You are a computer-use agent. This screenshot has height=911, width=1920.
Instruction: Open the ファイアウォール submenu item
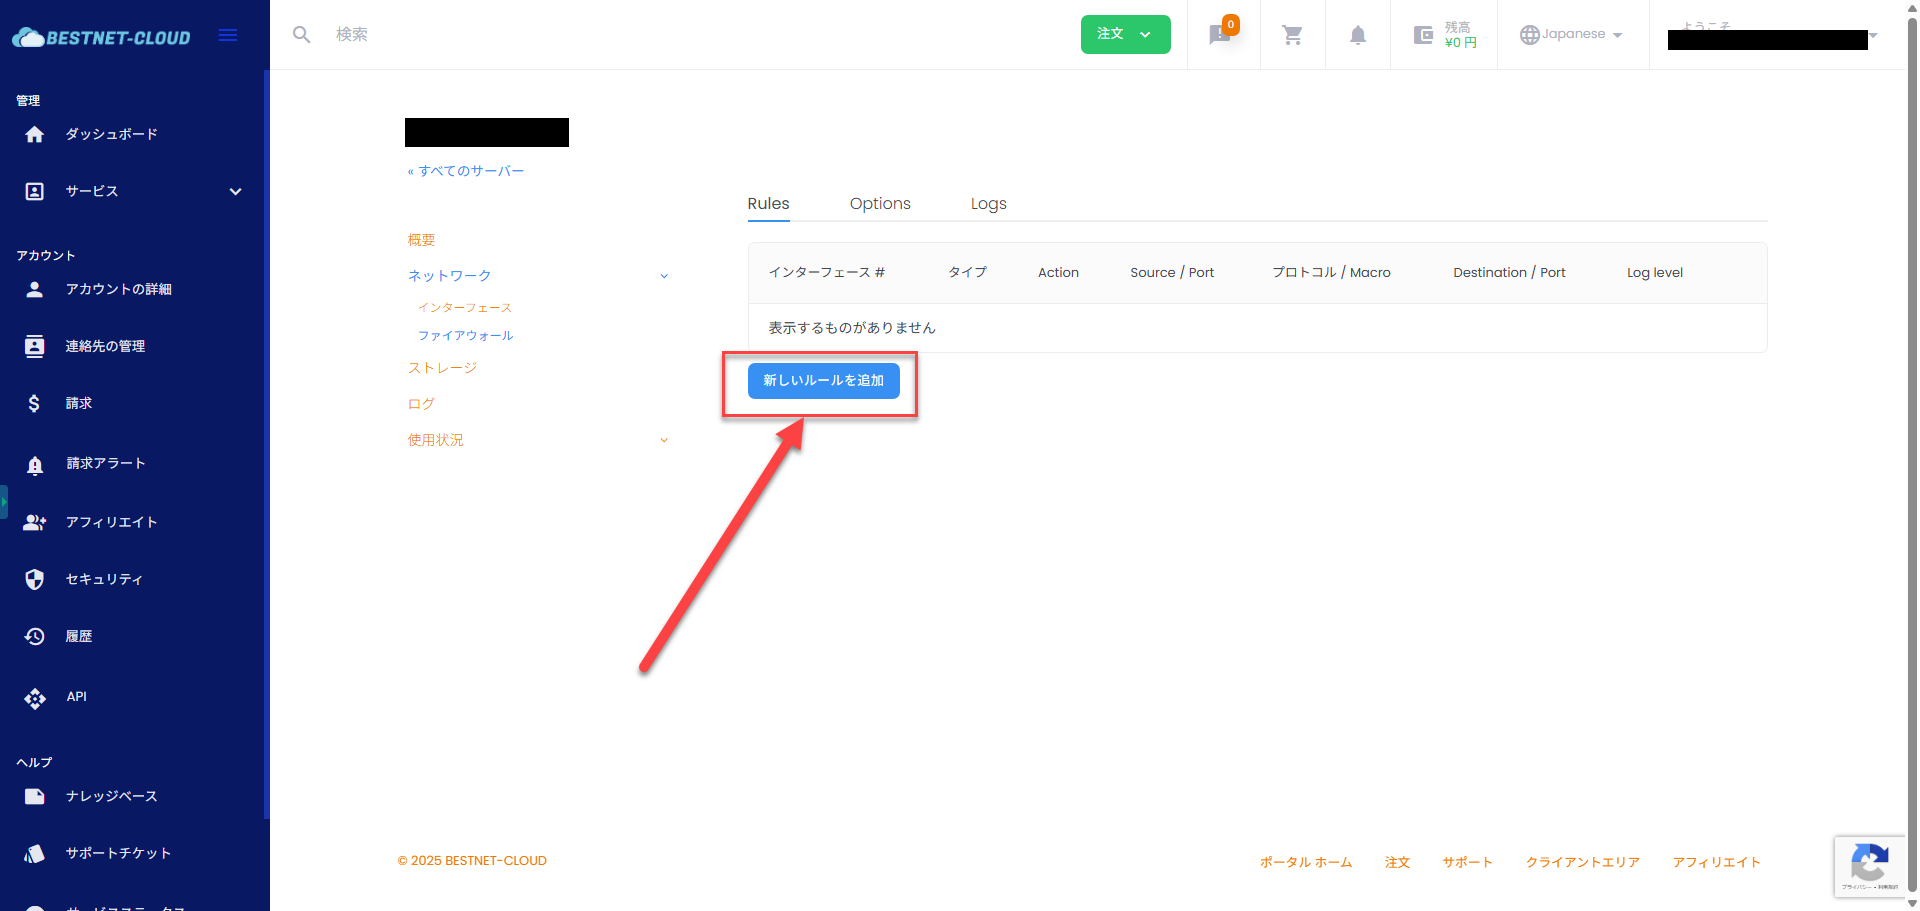click(465, 336)
